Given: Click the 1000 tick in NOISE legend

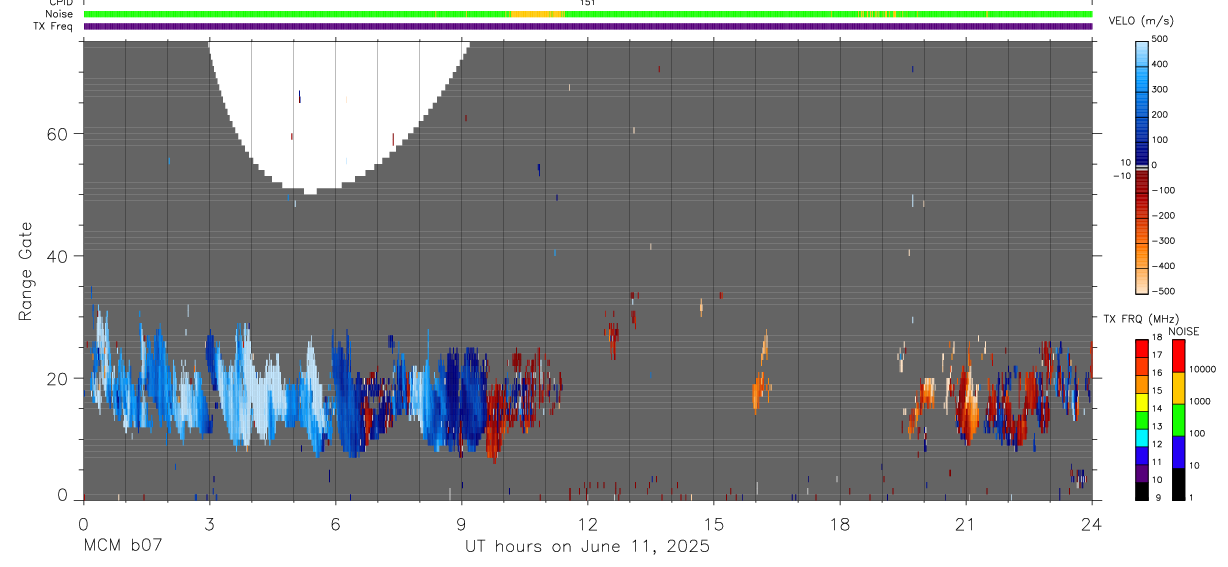Looking at the screenshot, I should 1200,401.
